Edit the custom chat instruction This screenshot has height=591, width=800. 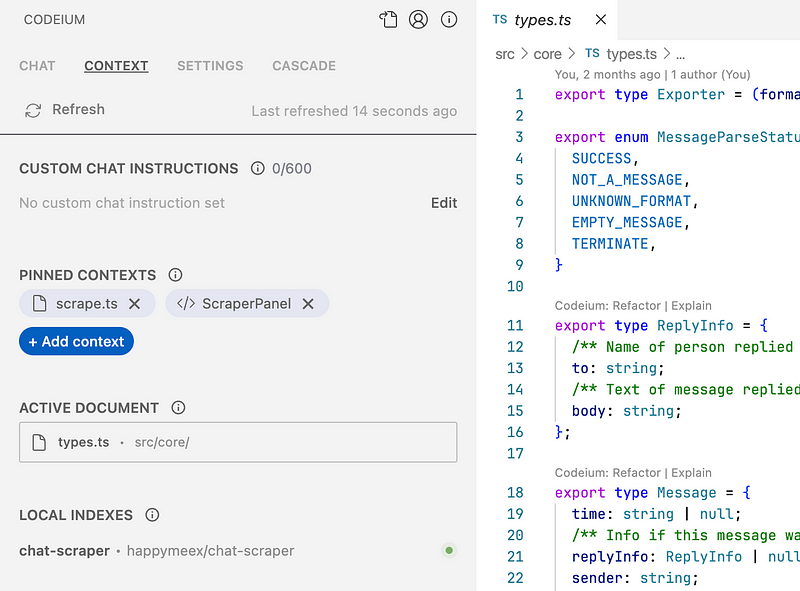444,203
